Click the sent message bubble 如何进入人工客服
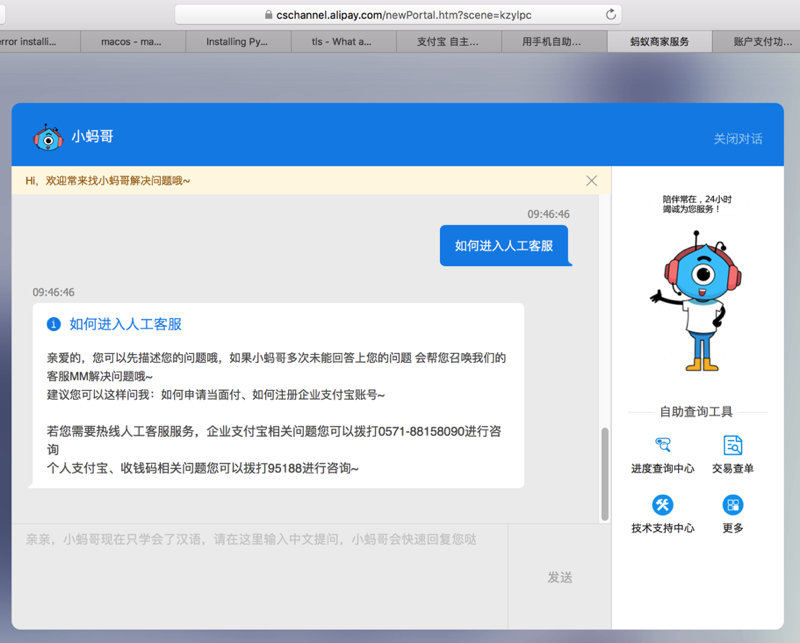This screenshot has width=800, height=643. click(x=504, y=245)
